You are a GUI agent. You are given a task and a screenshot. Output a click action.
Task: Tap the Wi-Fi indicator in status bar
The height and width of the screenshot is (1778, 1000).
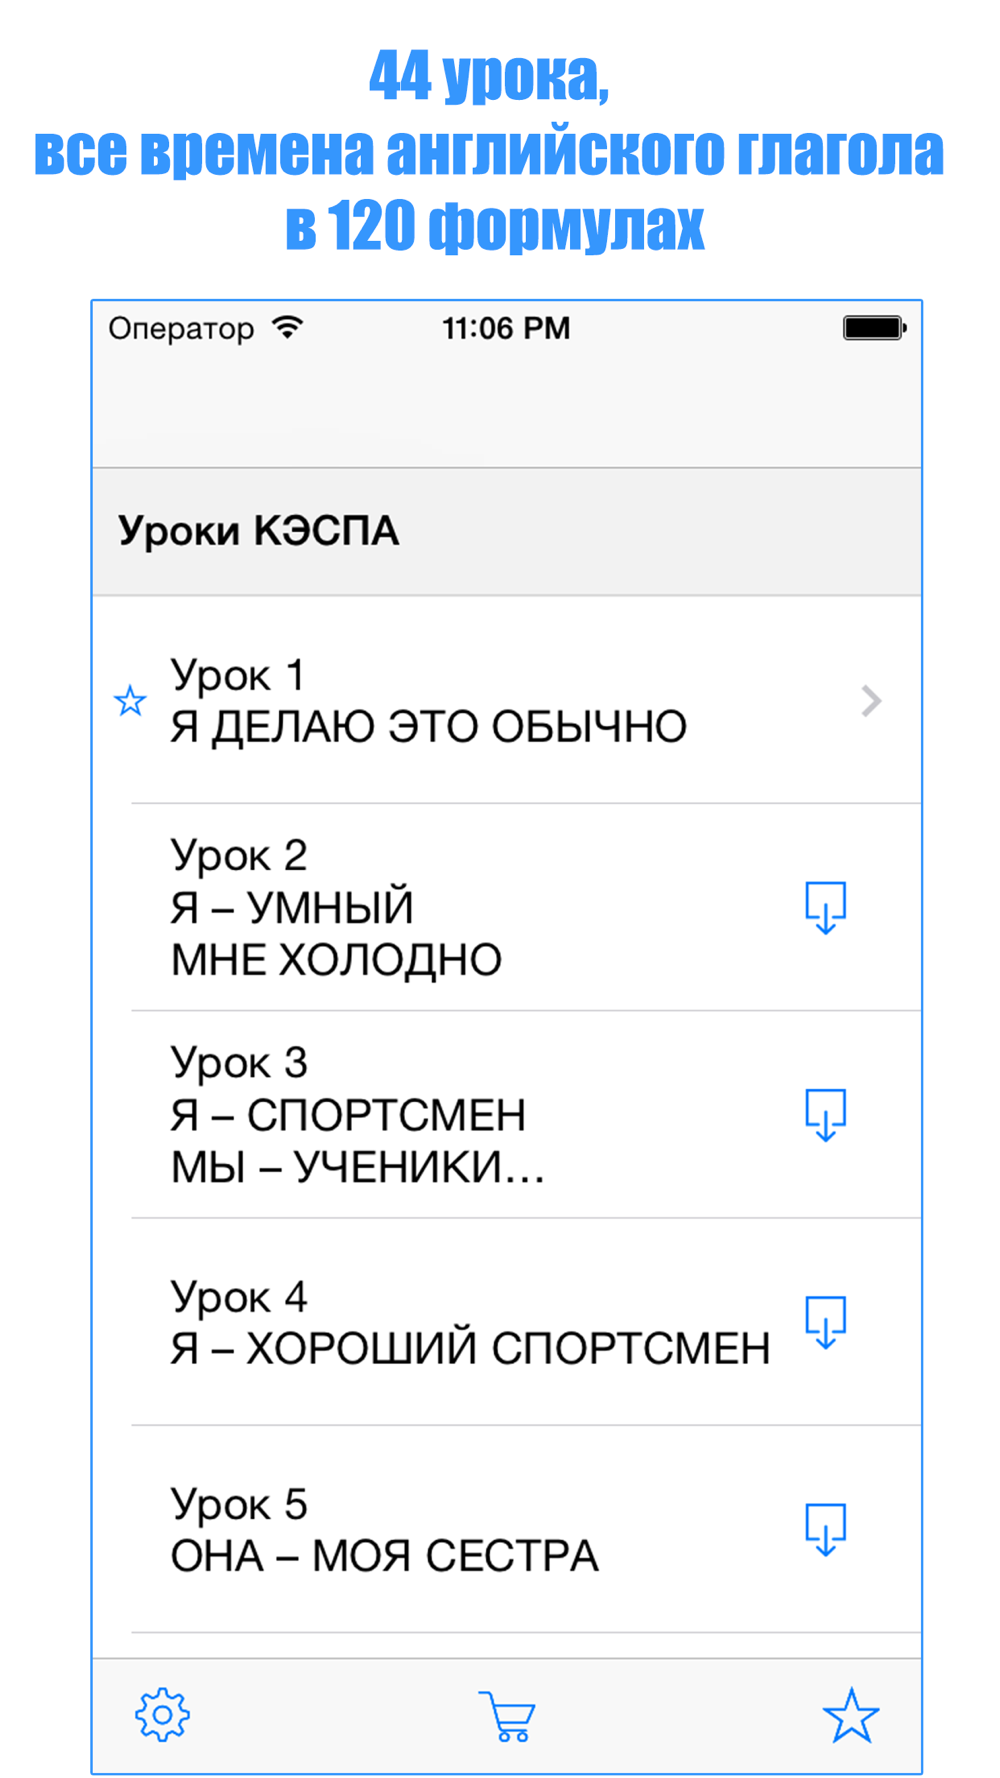point(288,328)
